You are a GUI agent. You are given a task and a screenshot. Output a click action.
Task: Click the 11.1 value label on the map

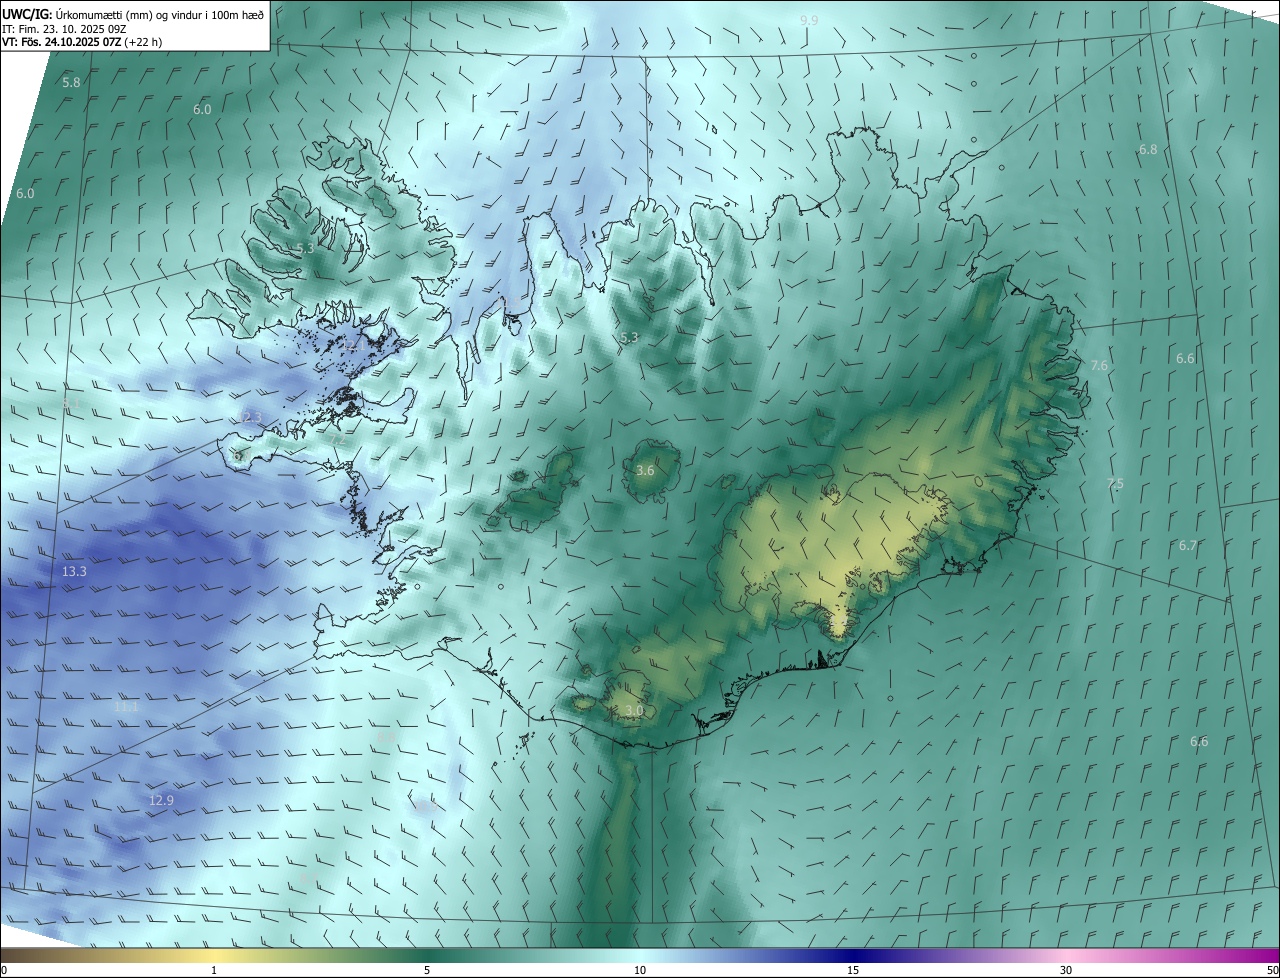(x=126, y=706)
